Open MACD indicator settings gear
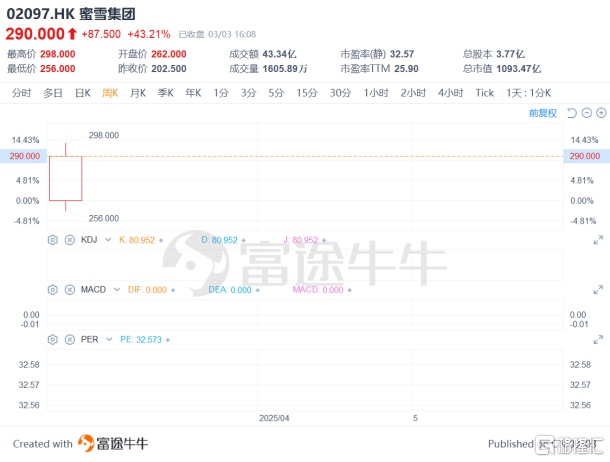Image resolution: width=610 pixels, height=462 pixels. [53, 289]
